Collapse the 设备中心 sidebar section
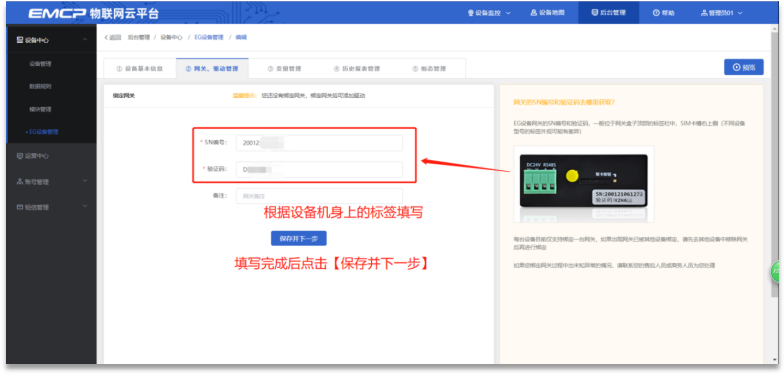Image resolution: width=784 pixels, height=375 pixels. pos(85,40)
